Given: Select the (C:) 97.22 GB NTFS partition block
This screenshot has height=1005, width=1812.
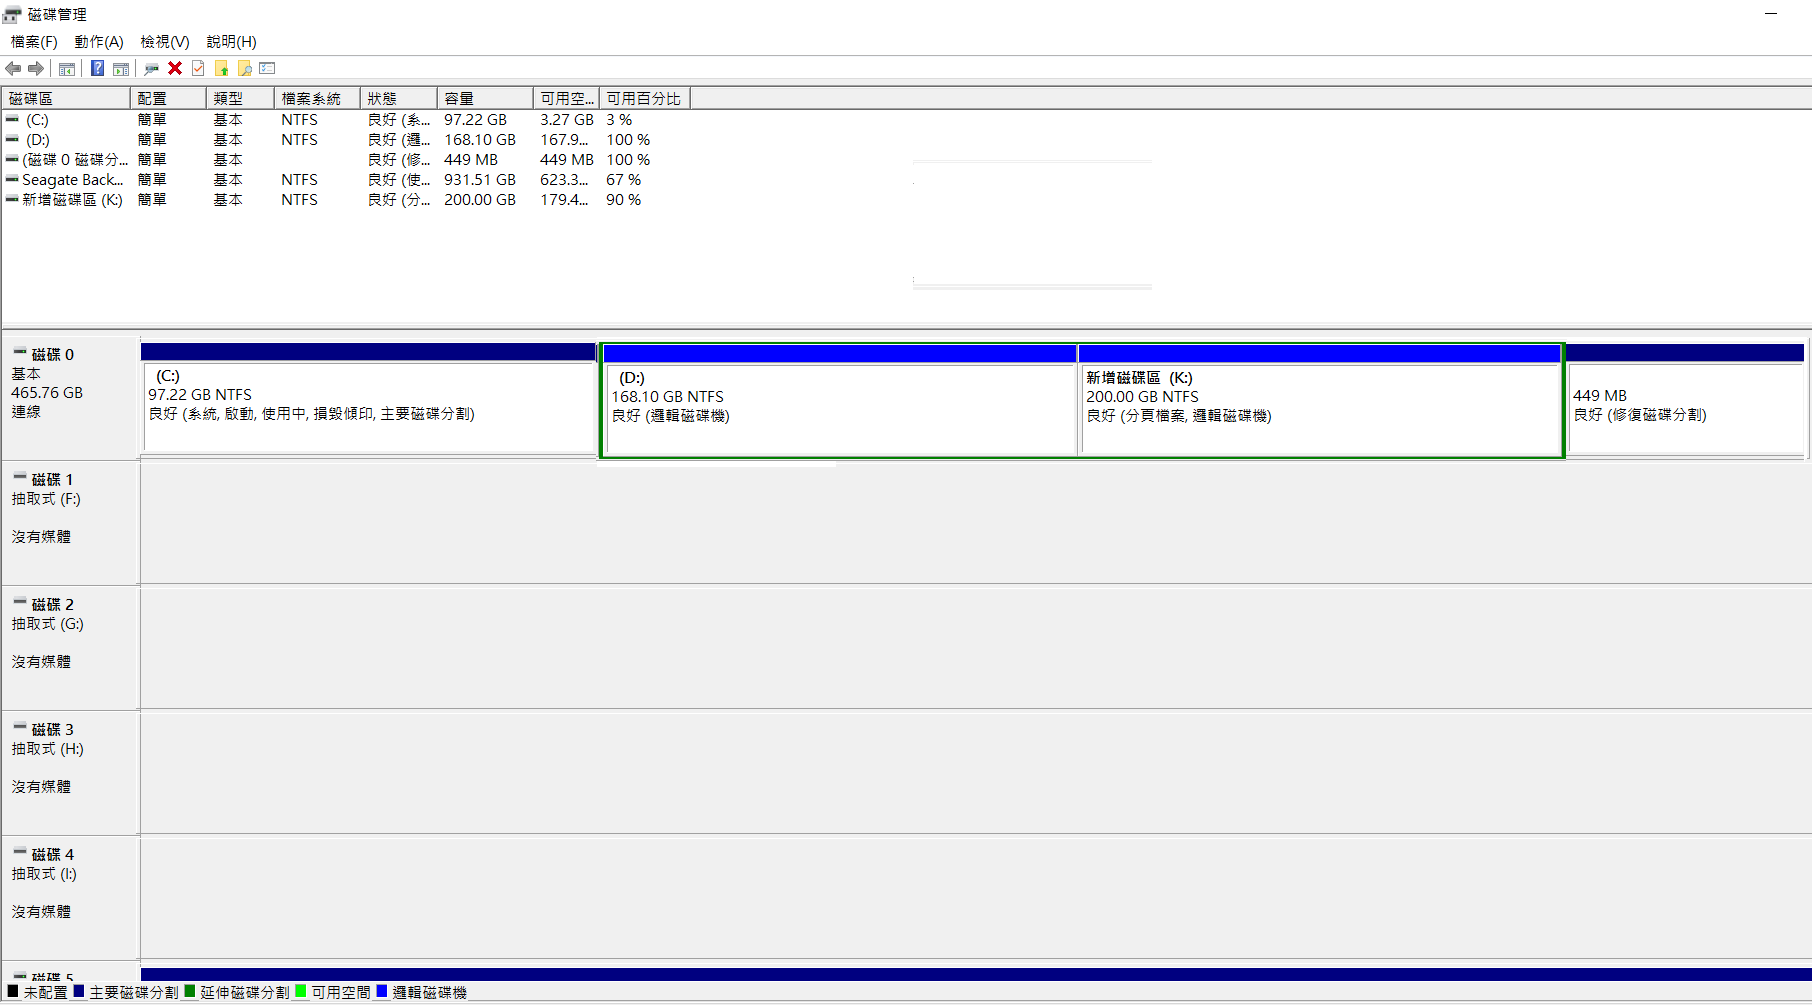Looking at the screenshot, I should (x=369, y=399).
